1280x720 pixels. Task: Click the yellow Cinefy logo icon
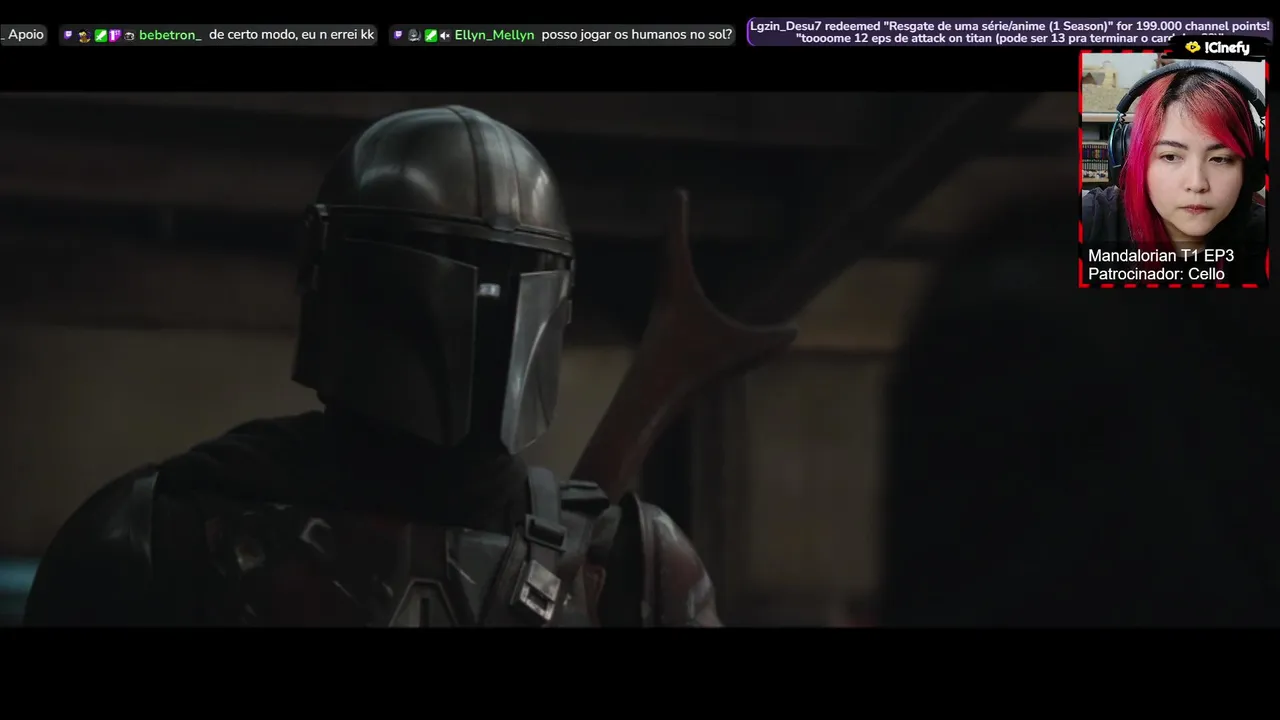(x=1192, y=47)
